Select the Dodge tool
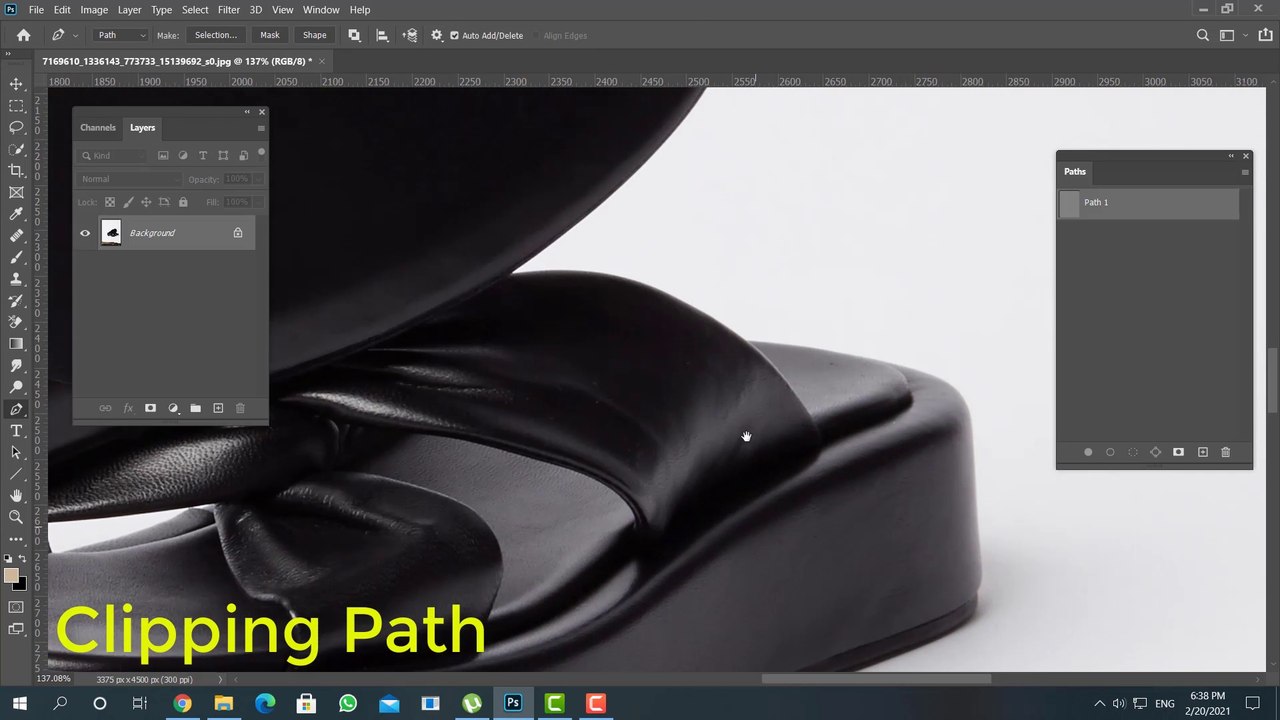Viewport: 1280px width, 720px height. pos(16,387)
